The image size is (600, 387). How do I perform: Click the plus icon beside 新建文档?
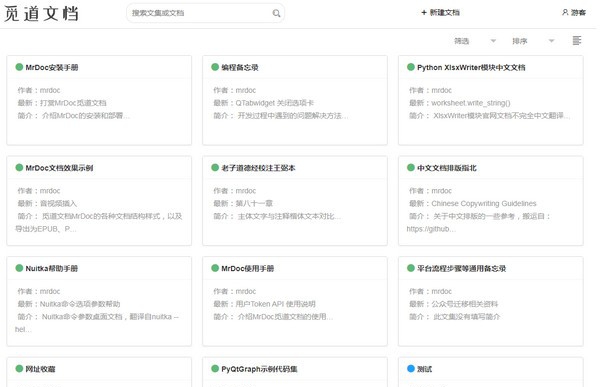[424, 13]
